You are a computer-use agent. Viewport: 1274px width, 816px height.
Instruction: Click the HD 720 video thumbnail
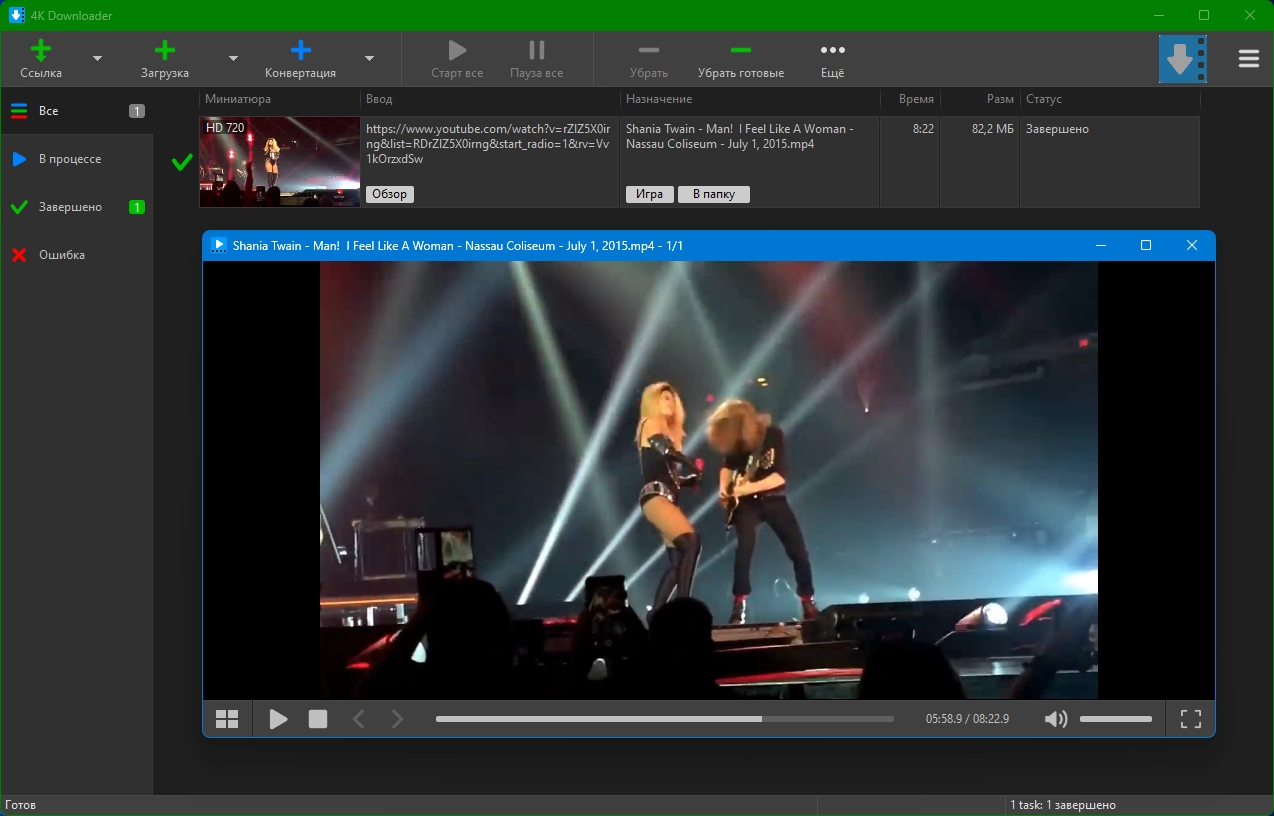(x=279, y=162)
